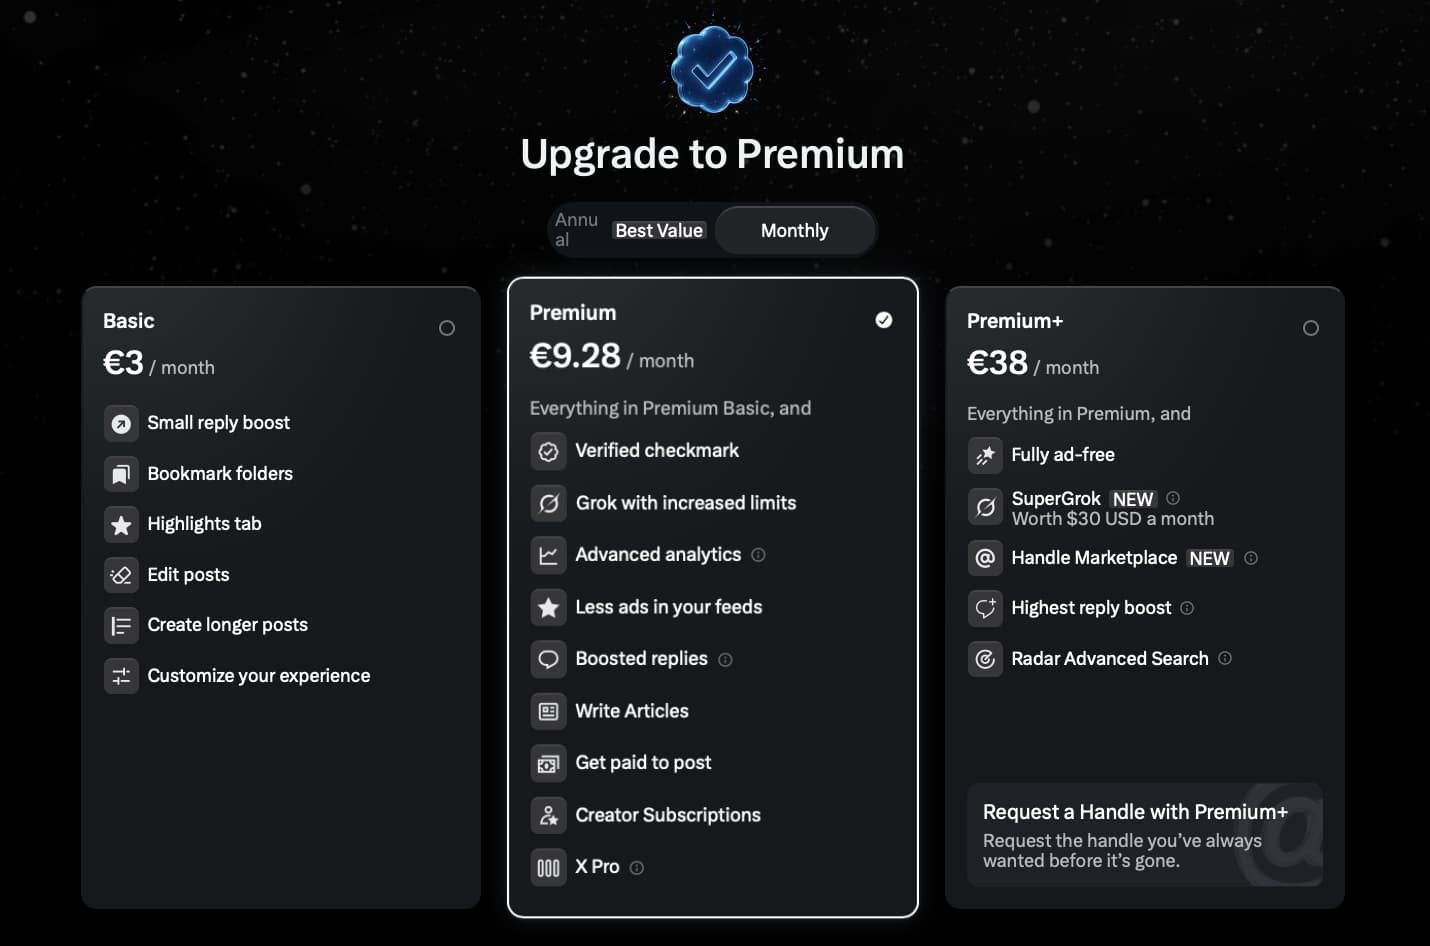Click the Handle Marketplace @ icon
Viewport: 1430px width, 946px height.
point(985,558)
